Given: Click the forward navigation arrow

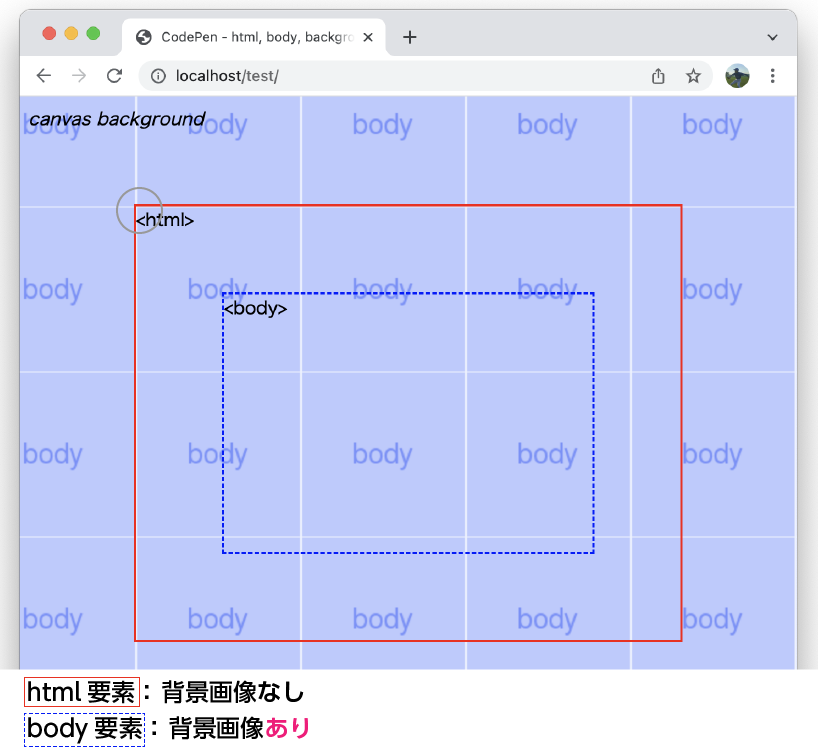Looking at the screenshot, I should pyautogui.click(x=78, y=75).
